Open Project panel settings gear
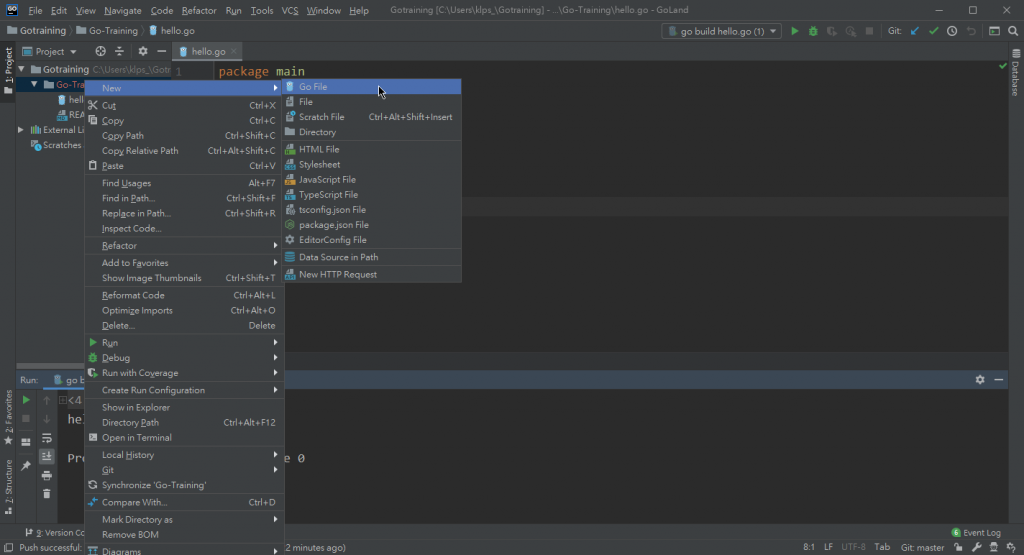The width and height of the screenshot is (1024, 555). [142, 51]
